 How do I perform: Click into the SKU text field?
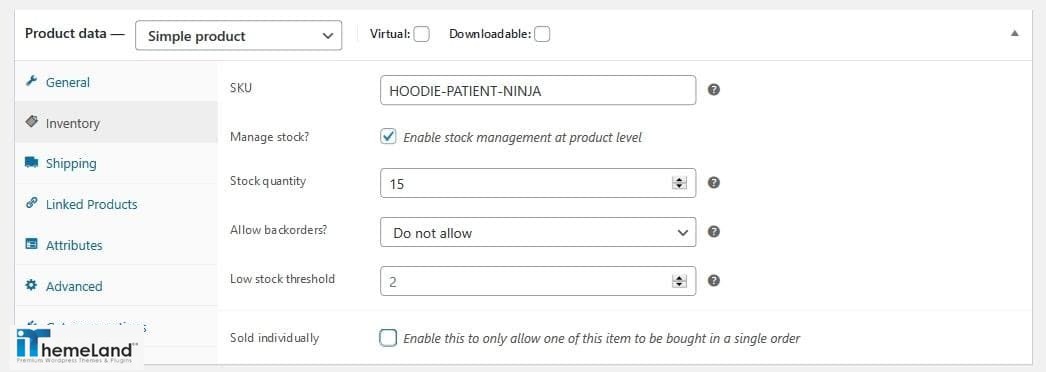538,90
